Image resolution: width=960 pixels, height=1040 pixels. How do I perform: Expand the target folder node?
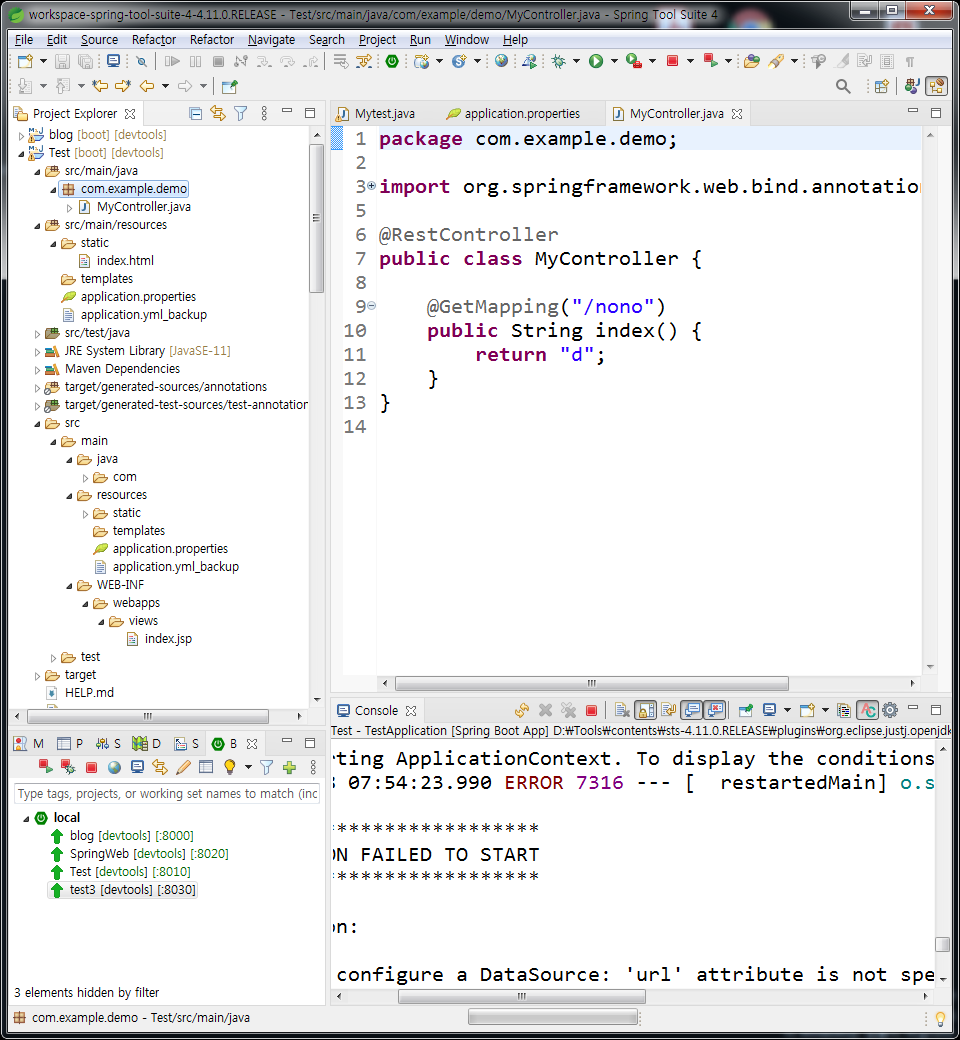37,676
